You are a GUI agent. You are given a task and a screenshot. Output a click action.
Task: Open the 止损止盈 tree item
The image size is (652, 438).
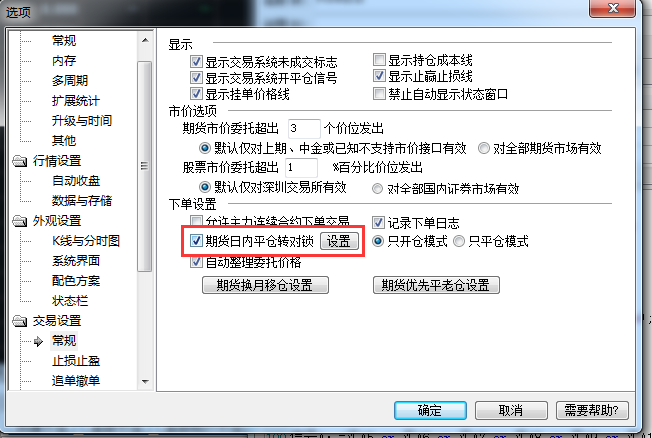tap(76, 361)
